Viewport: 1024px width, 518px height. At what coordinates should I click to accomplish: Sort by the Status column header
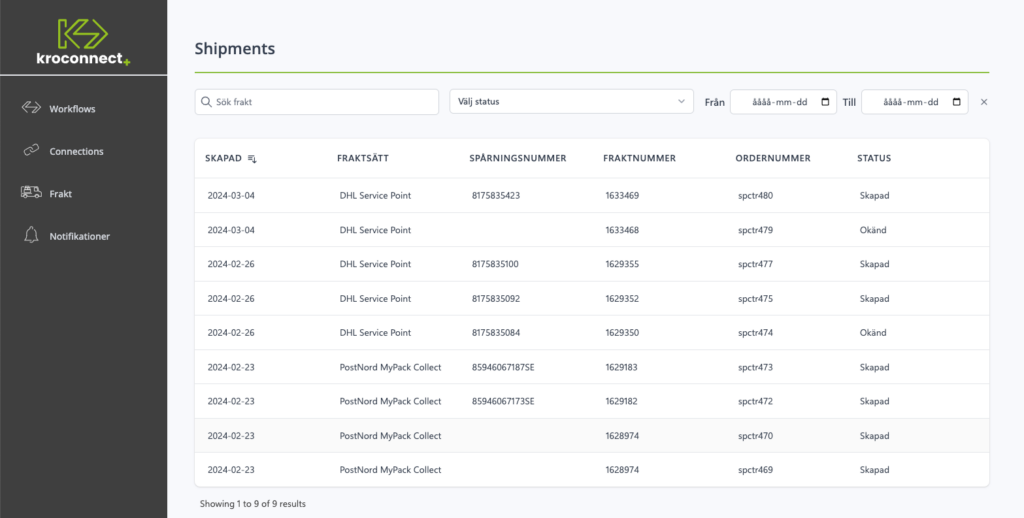point(873,158)
